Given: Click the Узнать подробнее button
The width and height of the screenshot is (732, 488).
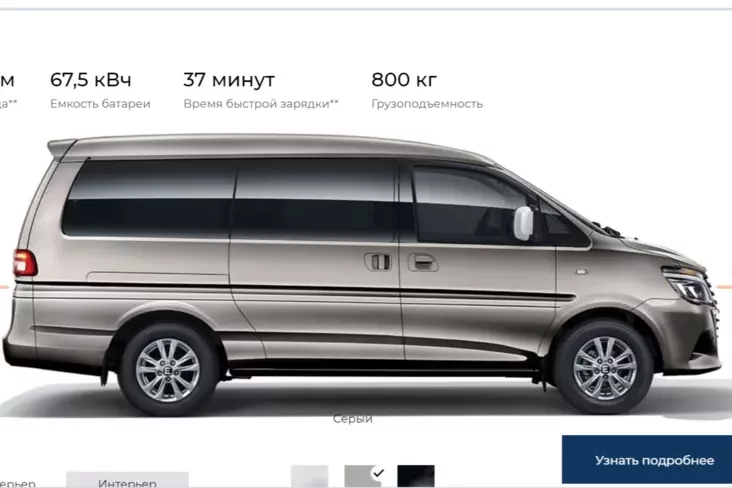Looking at the screenshot, I should (647, 460).
